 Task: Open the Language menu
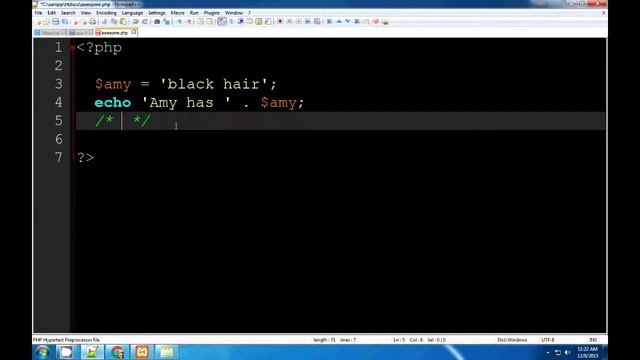[132, 13]
